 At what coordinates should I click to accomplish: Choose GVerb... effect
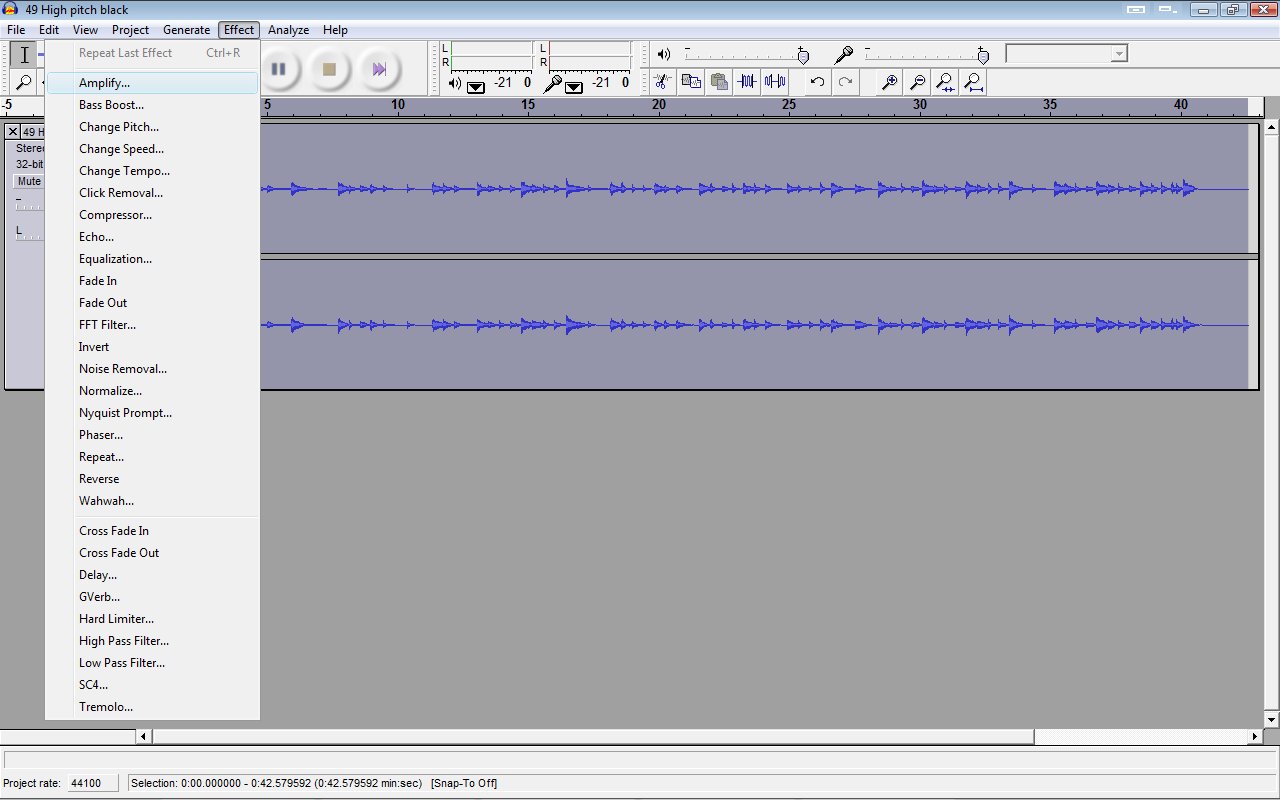click(x=152, y=597)
